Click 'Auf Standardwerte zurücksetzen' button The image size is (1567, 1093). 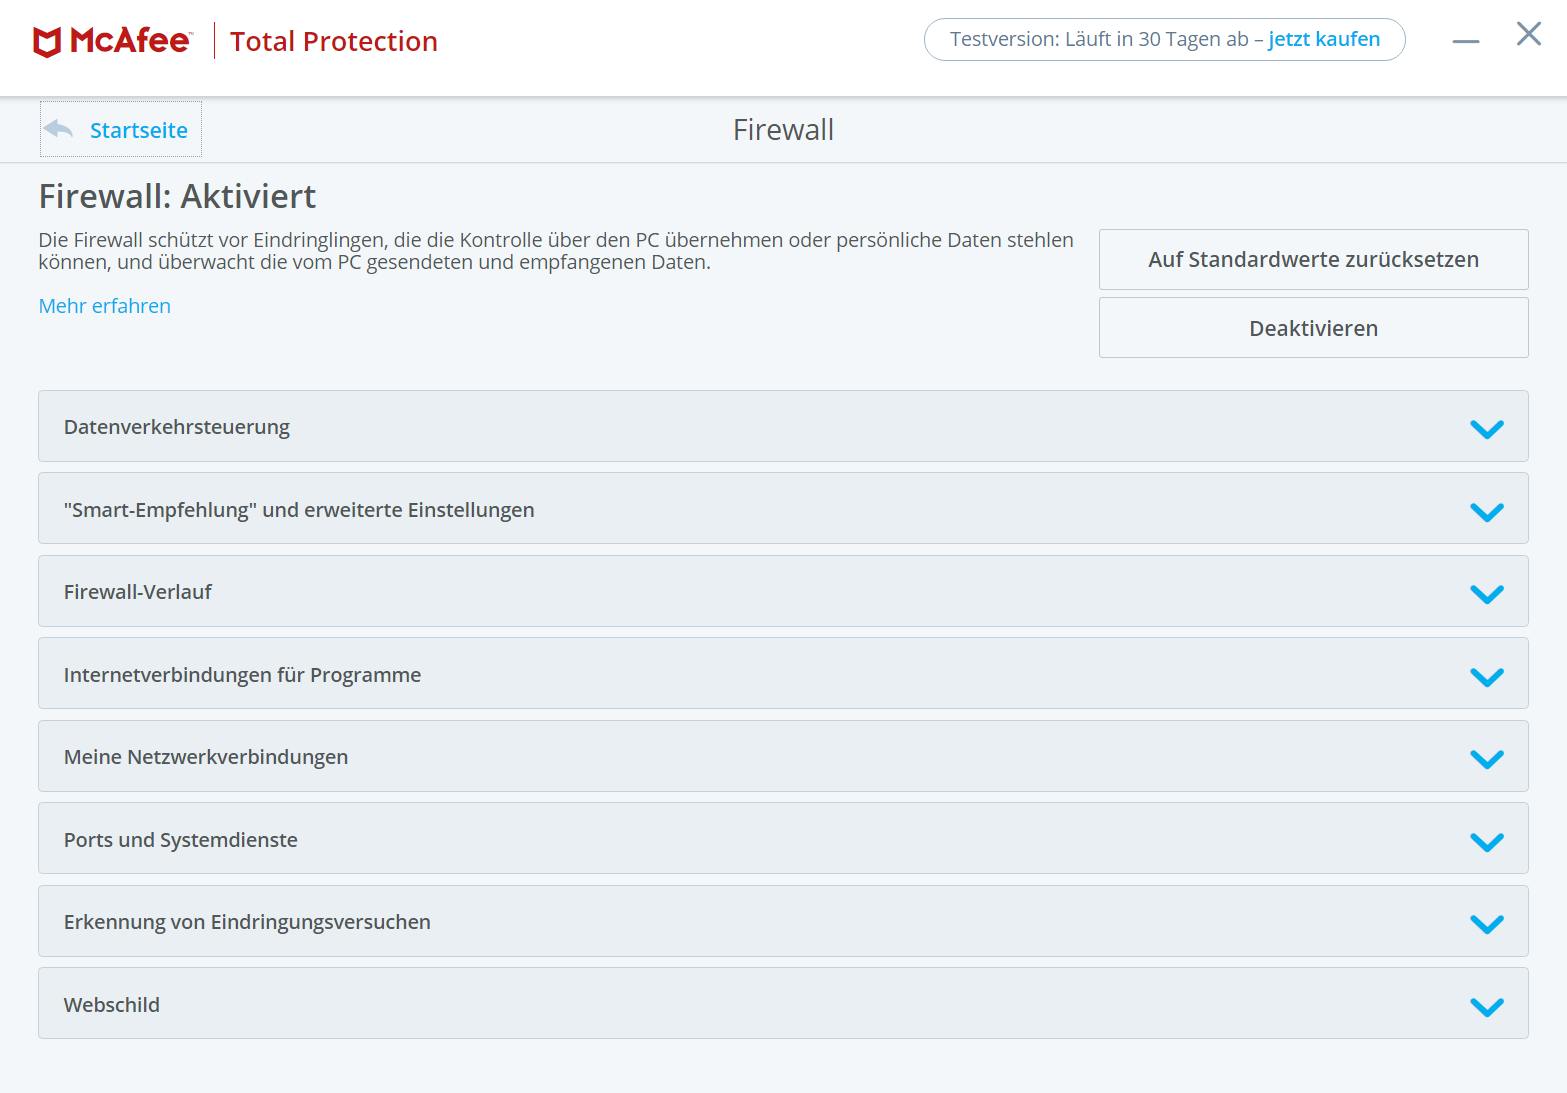pos(1313,259)
